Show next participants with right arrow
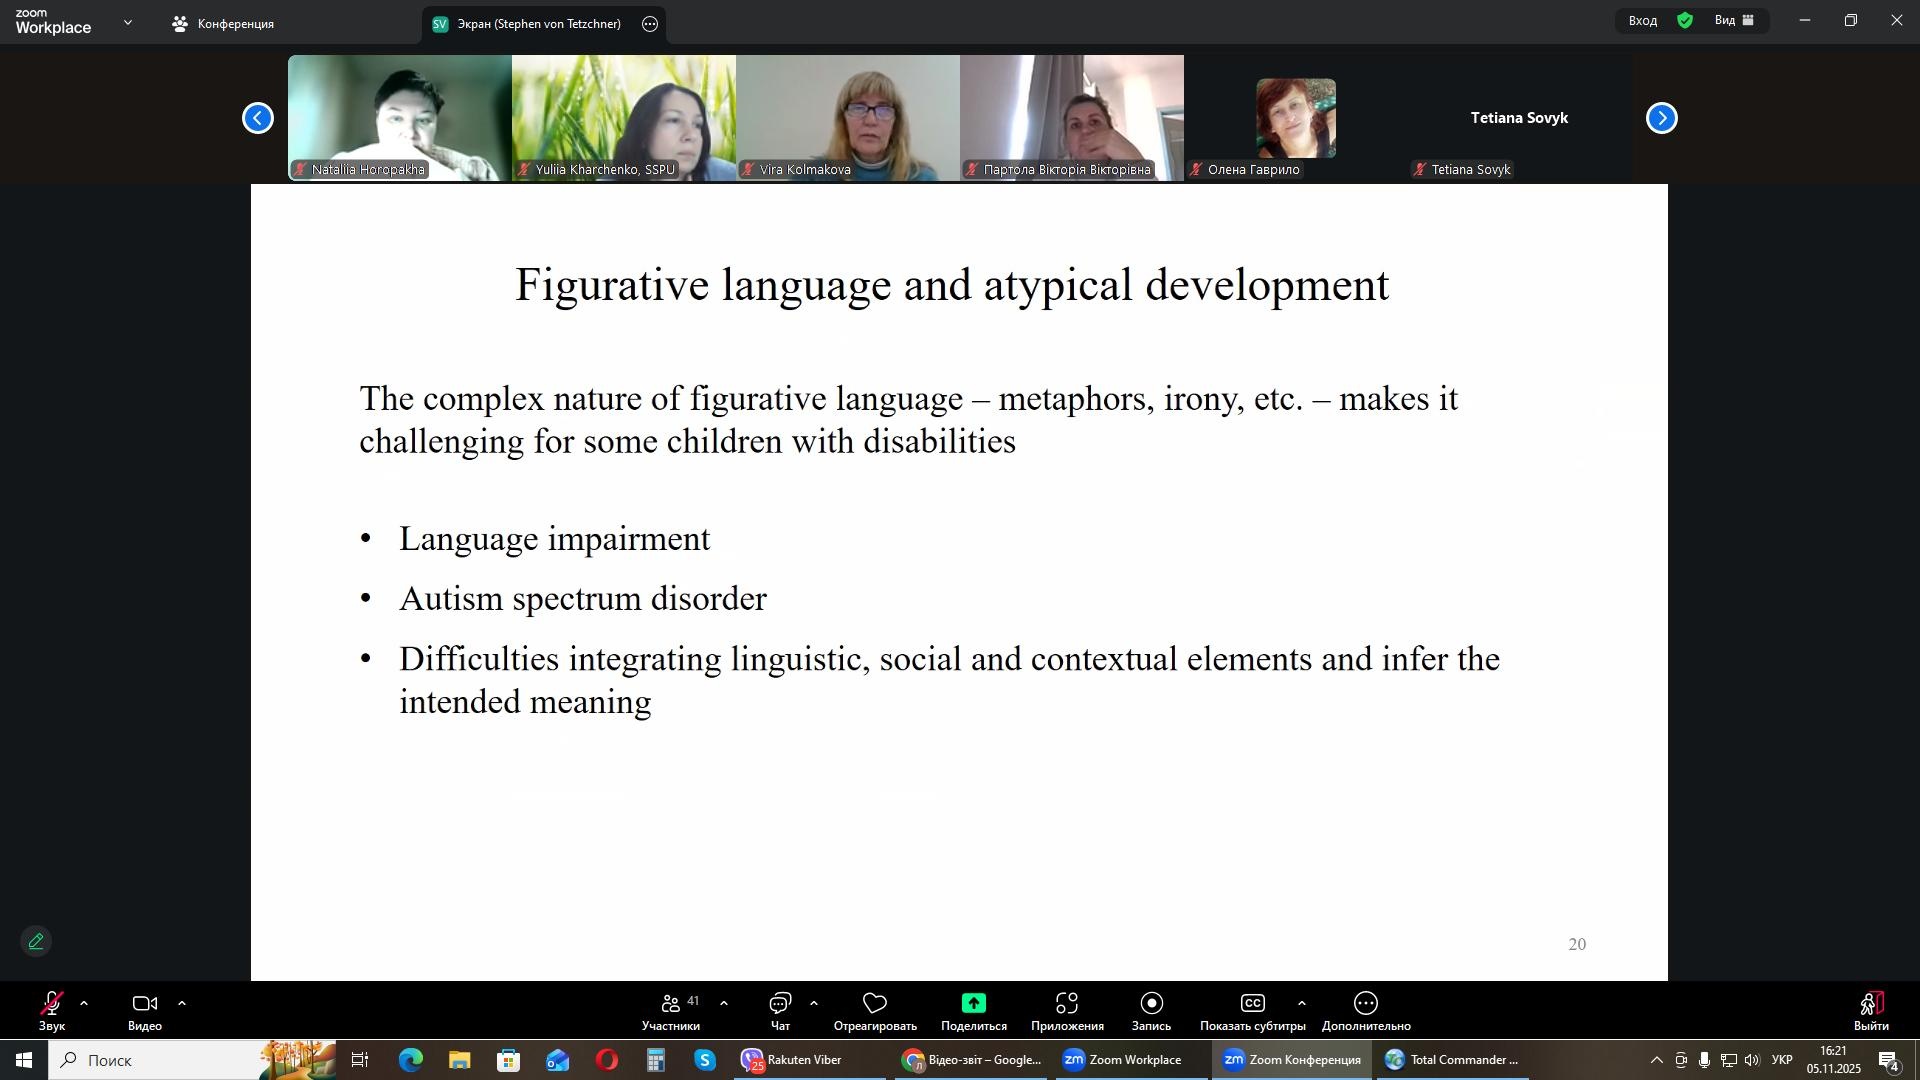This screenshot has width=1920, height=1080. [1662, 119]
